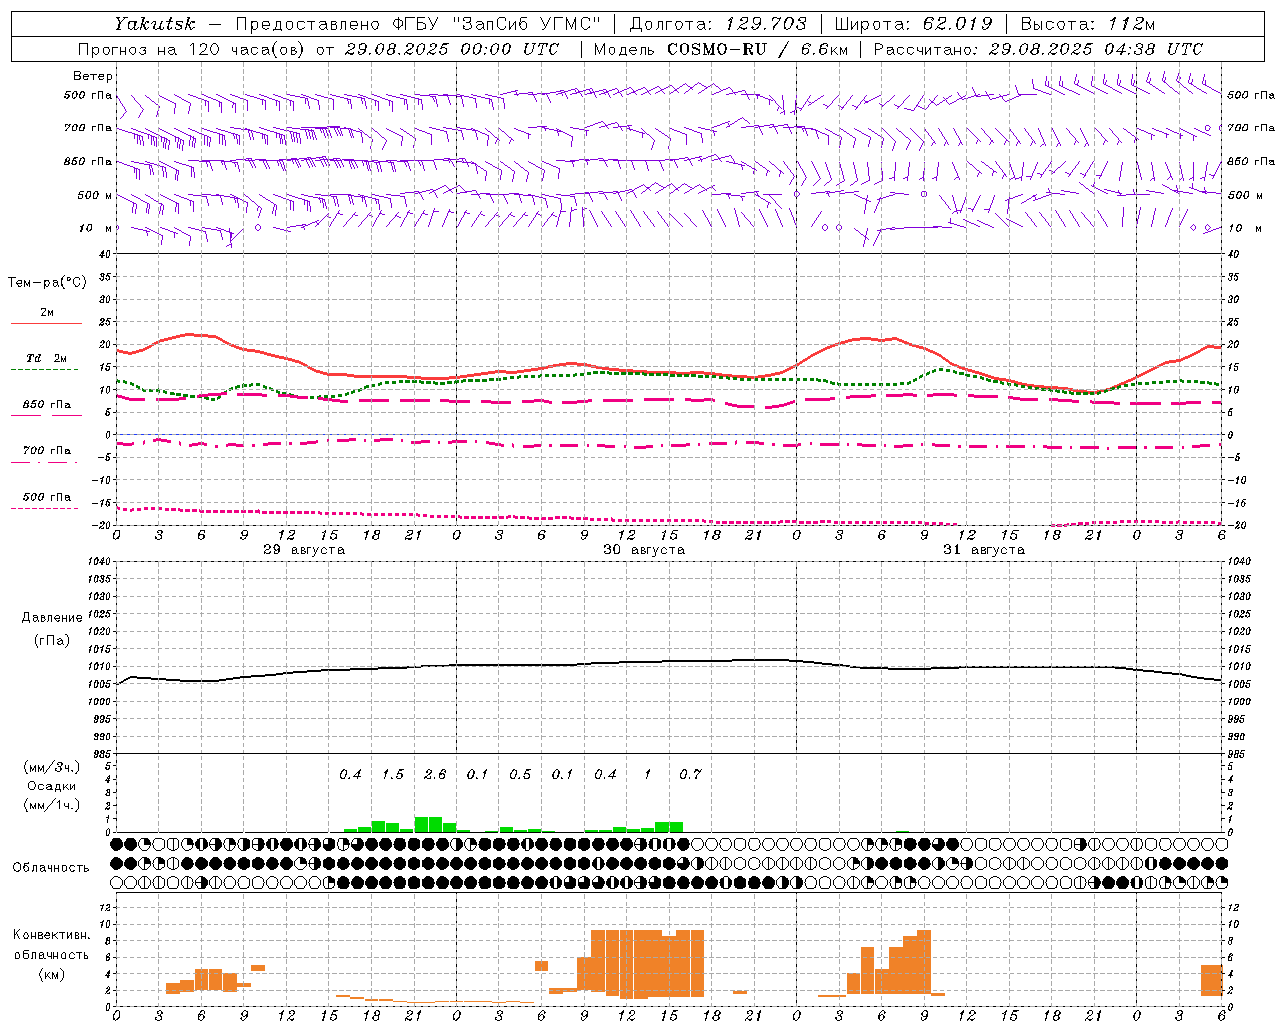Click the 850 гПа temperature legend line sample
The height and width of the screenshot is (1024, 1280).
tap(46, 415)
